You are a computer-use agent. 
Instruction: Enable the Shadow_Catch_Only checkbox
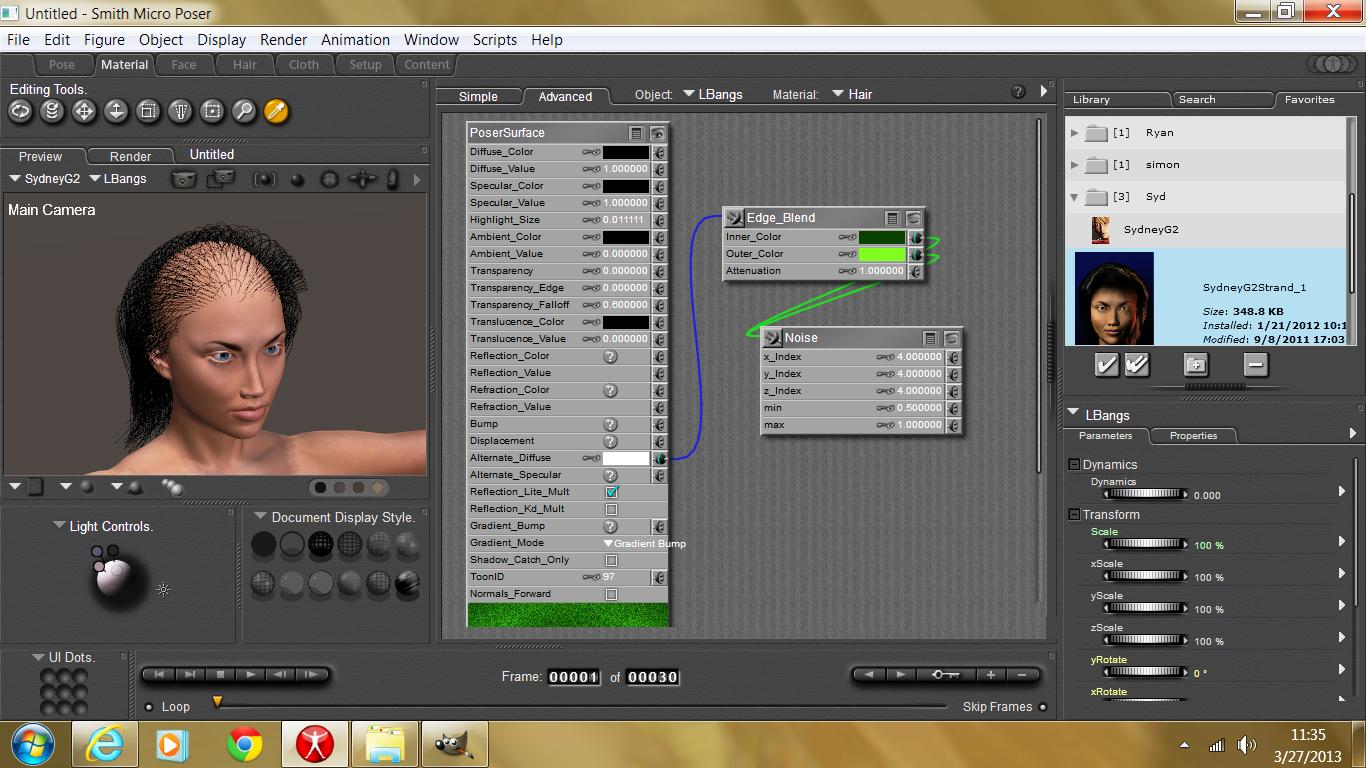click(x=611, y=560)
